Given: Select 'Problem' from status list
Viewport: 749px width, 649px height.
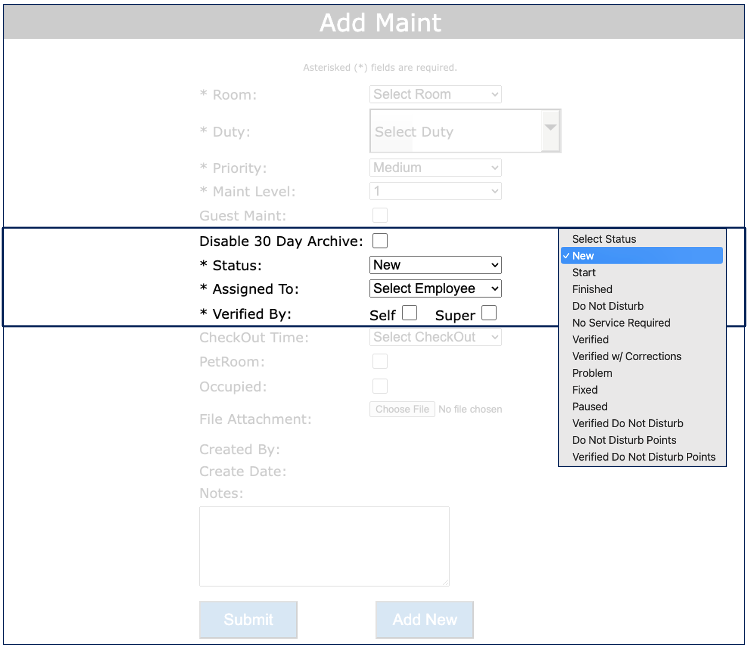Looking at the screenshot, I should coord(592,373).
